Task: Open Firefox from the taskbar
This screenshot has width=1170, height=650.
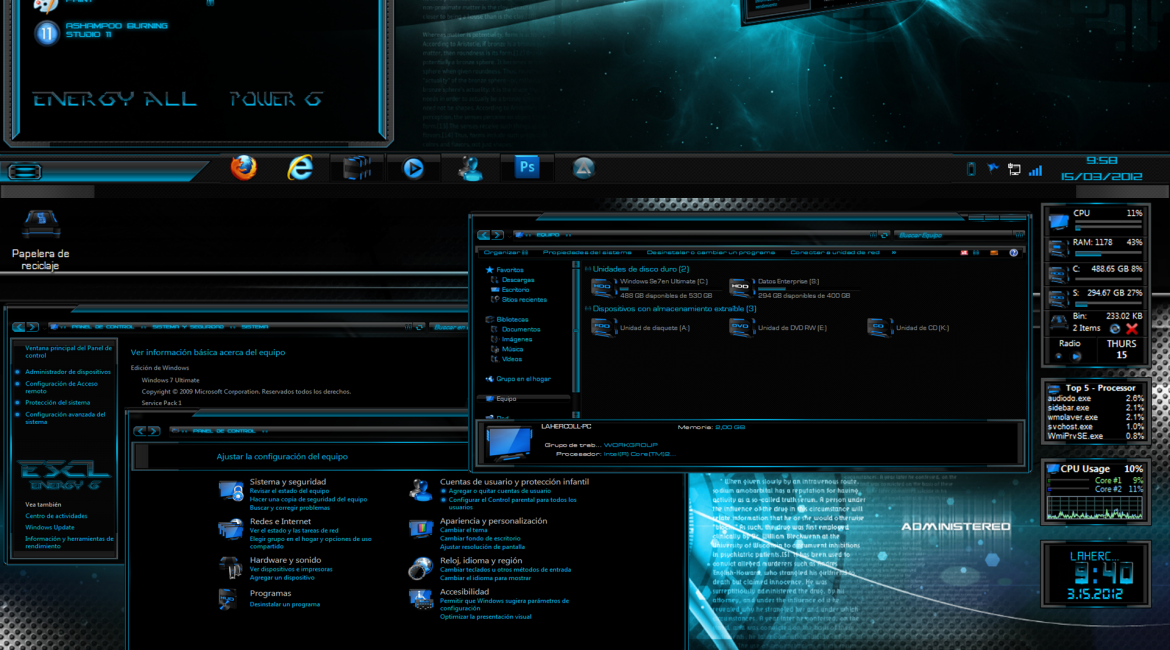Action: click(x=243, y=168)
